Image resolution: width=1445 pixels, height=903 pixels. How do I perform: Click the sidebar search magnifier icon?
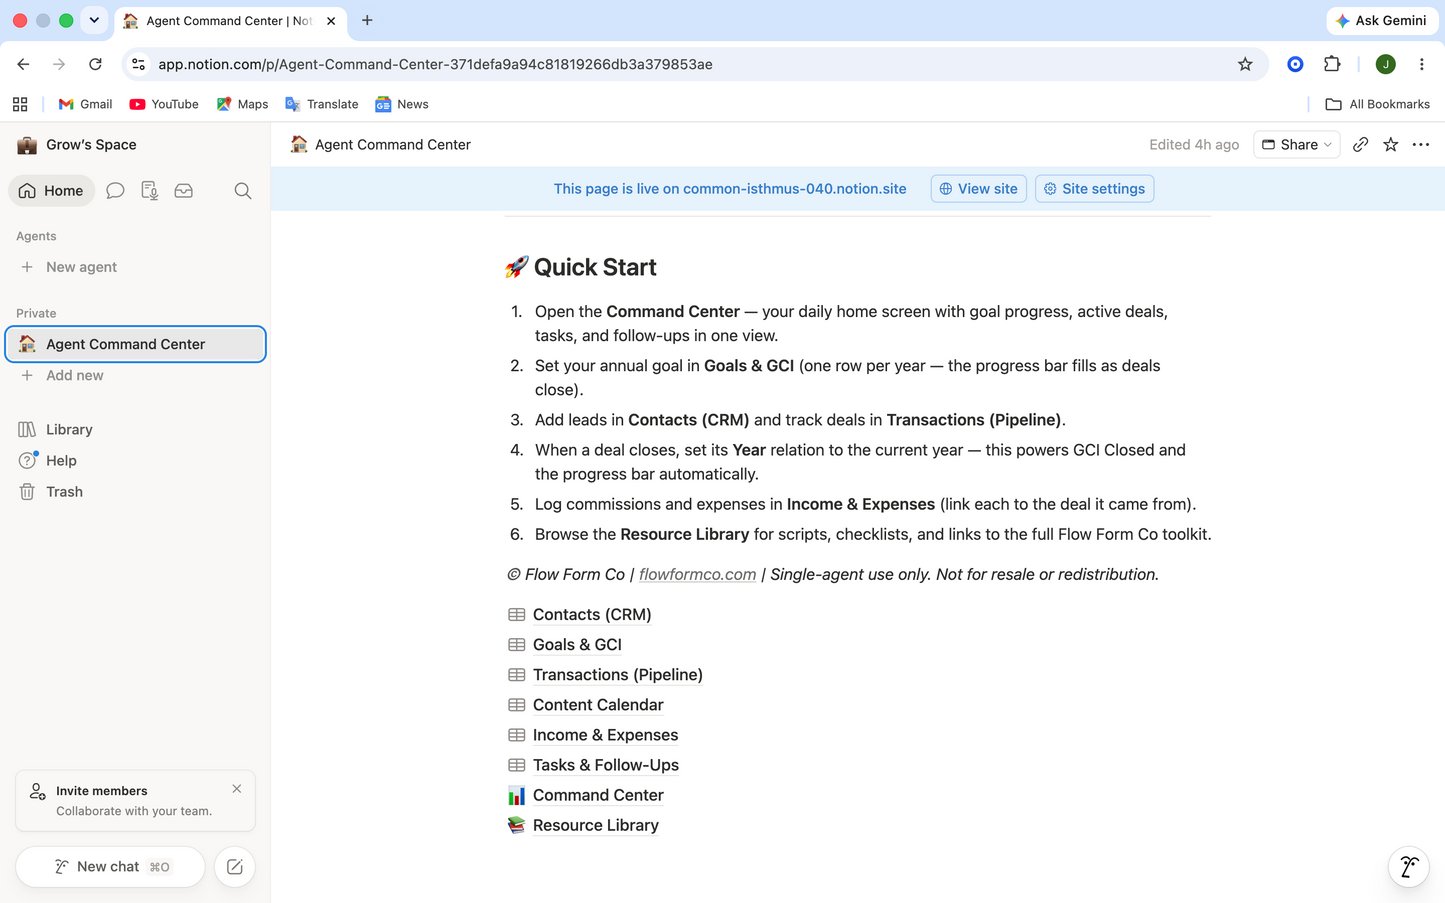[242, 190]
